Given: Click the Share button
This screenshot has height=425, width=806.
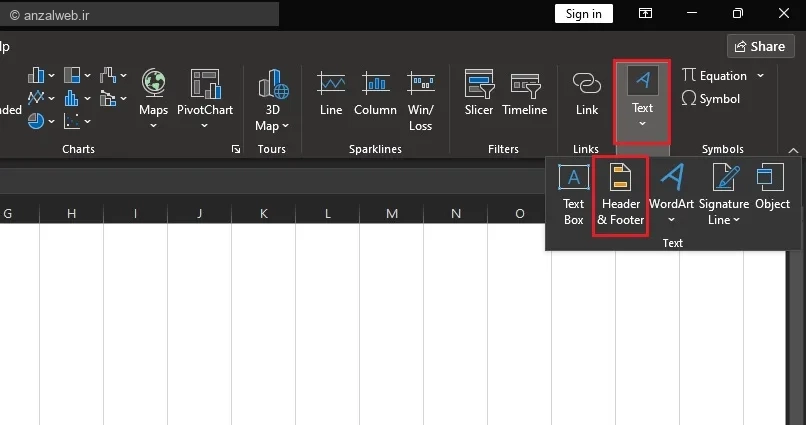Looking at the screenshot, I should click(x=760, y=46).
